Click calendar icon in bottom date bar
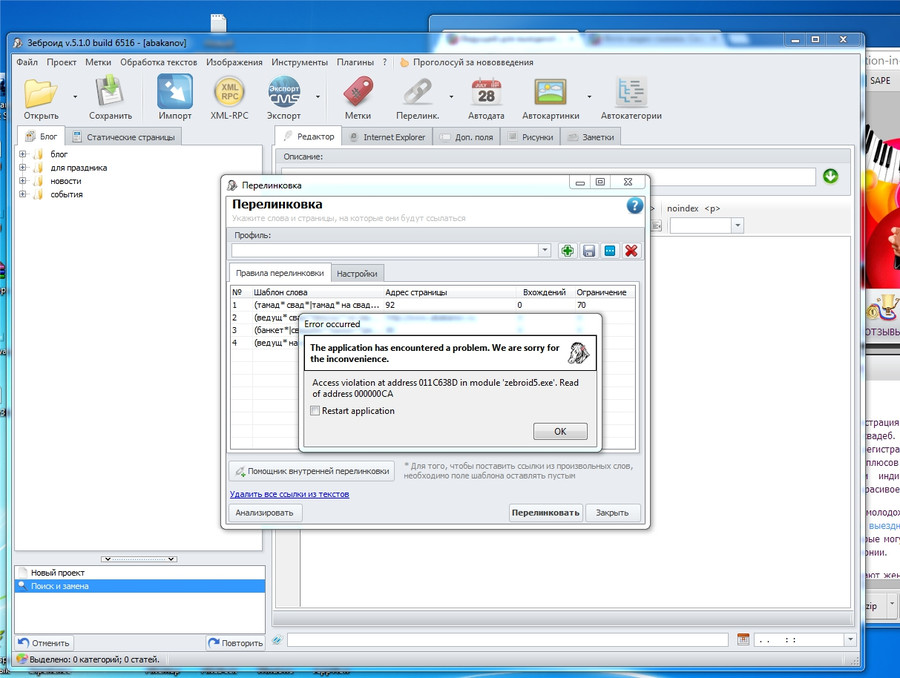The width and height of the screenshot is (900, 678). [743, 640]
